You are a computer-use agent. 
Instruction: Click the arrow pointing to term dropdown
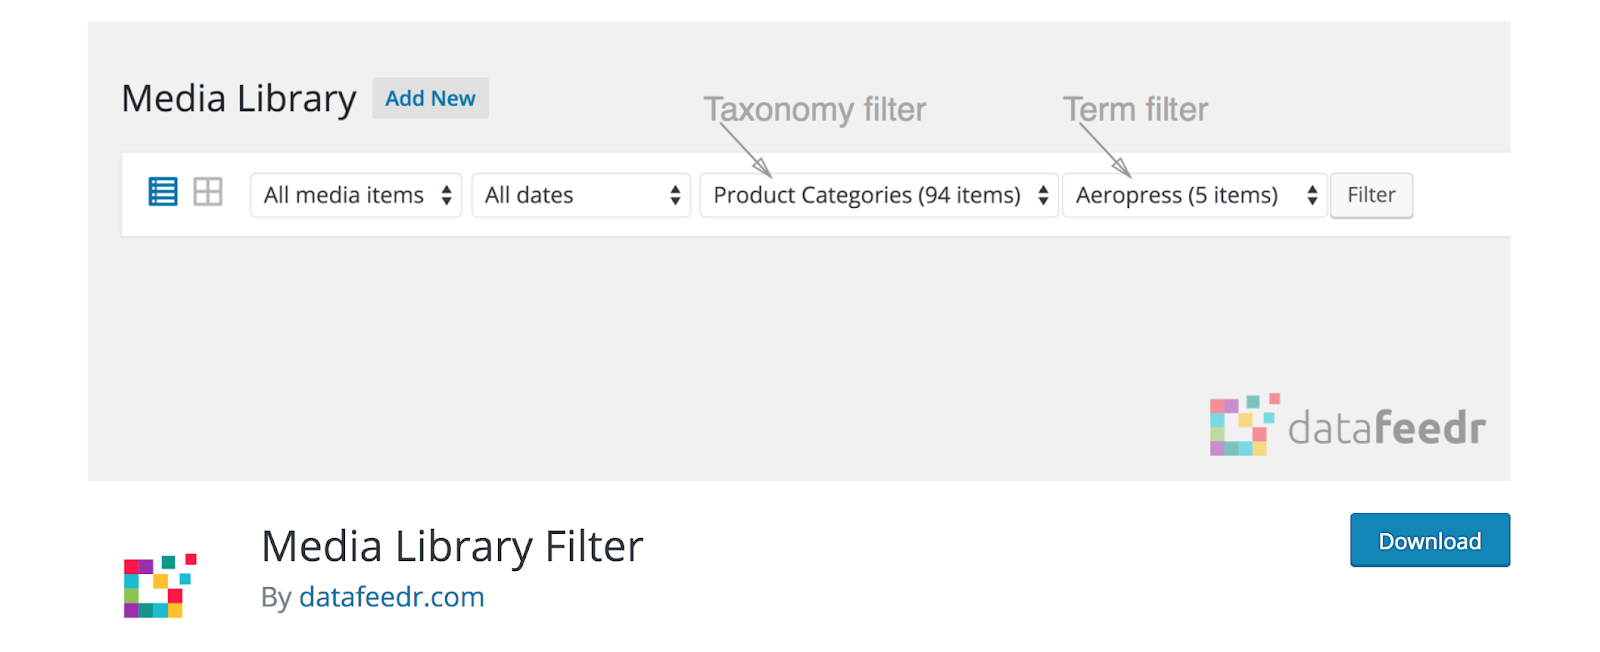(x=1106, y=150)
